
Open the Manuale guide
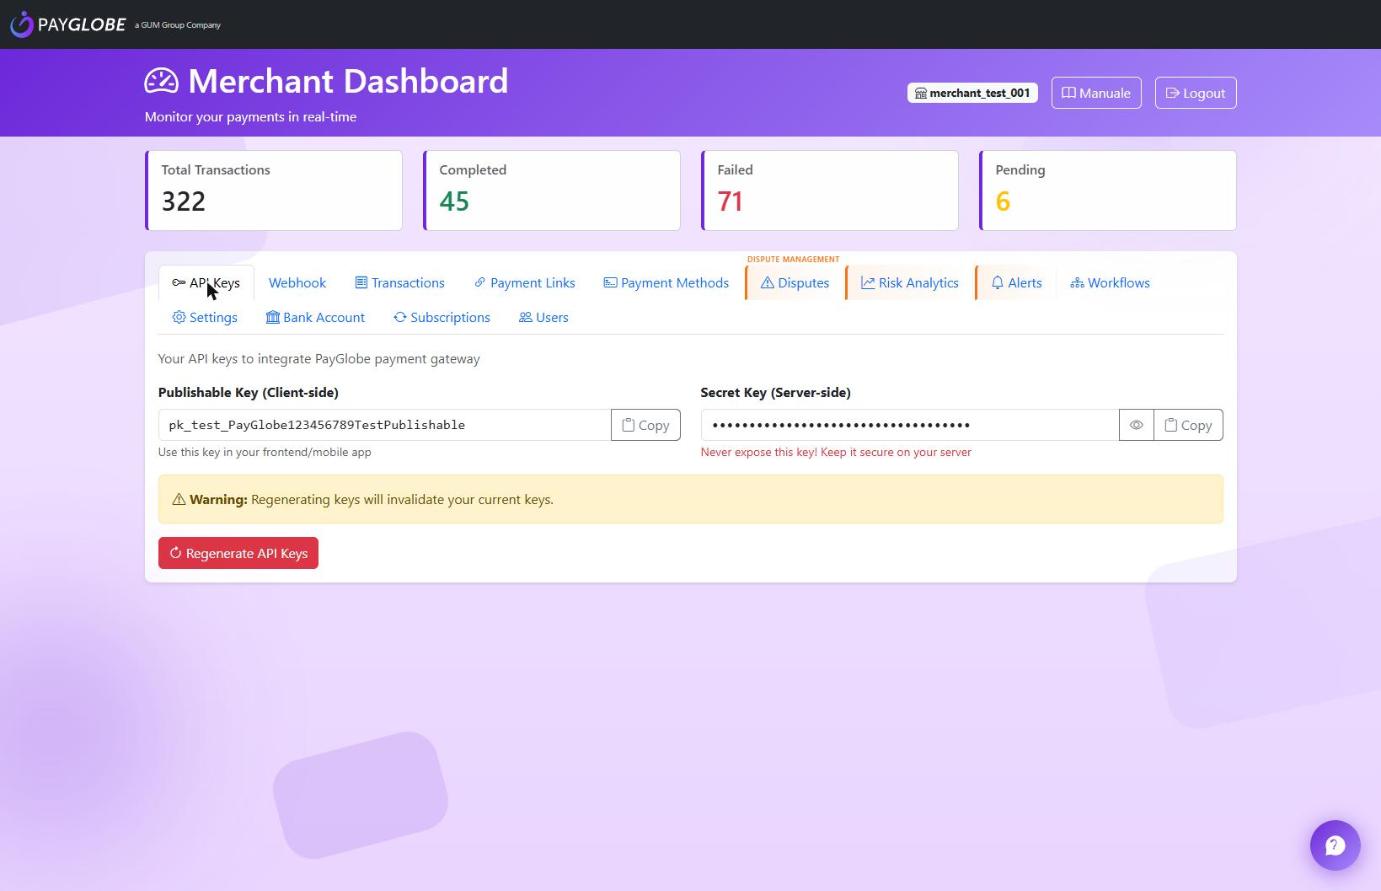(1096, 93)
